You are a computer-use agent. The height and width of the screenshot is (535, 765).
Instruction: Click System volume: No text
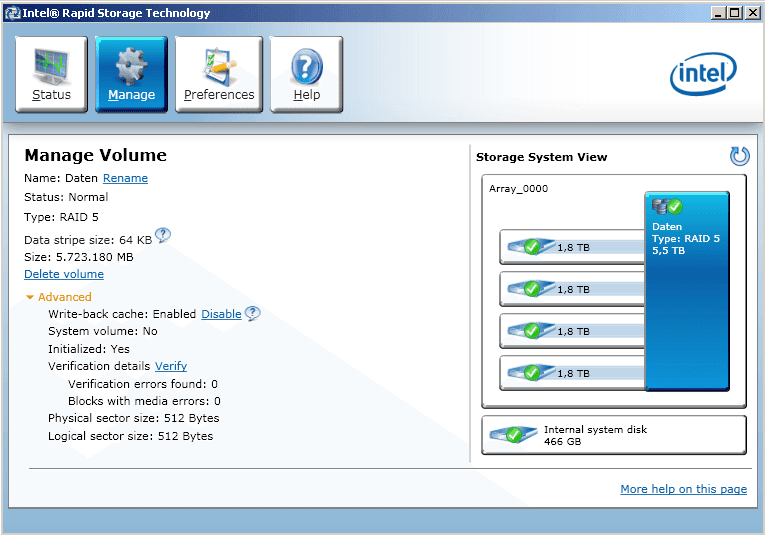point(102,332)
